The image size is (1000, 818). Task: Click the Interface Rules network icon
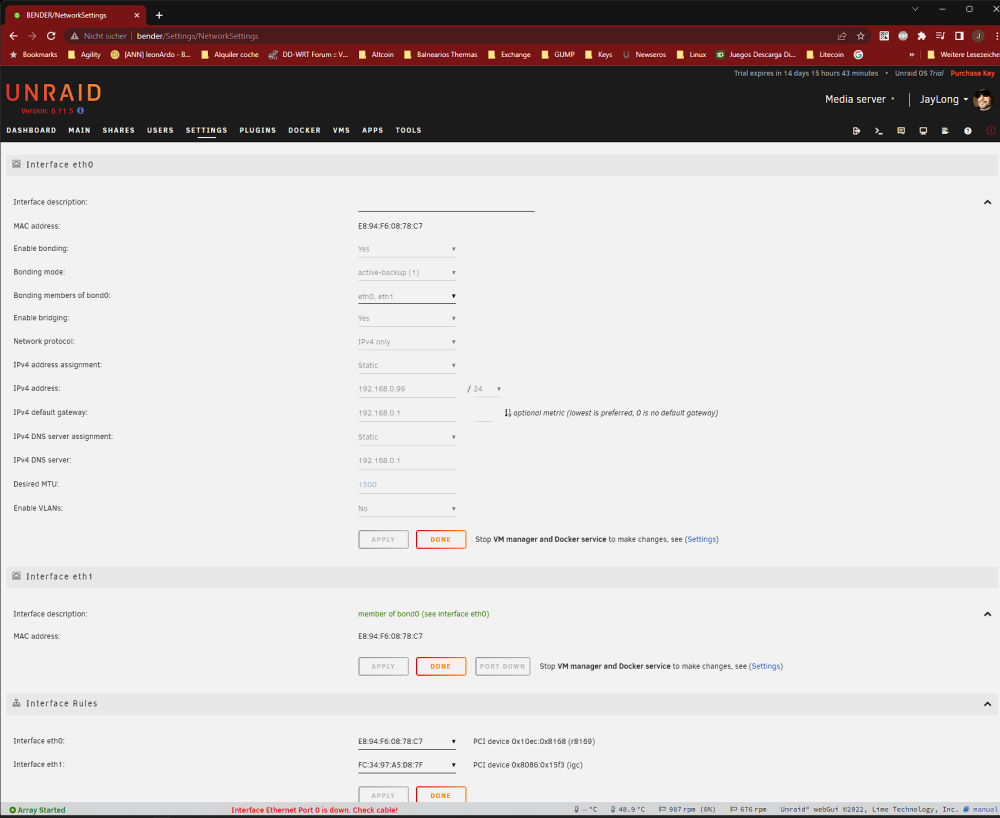17,703
